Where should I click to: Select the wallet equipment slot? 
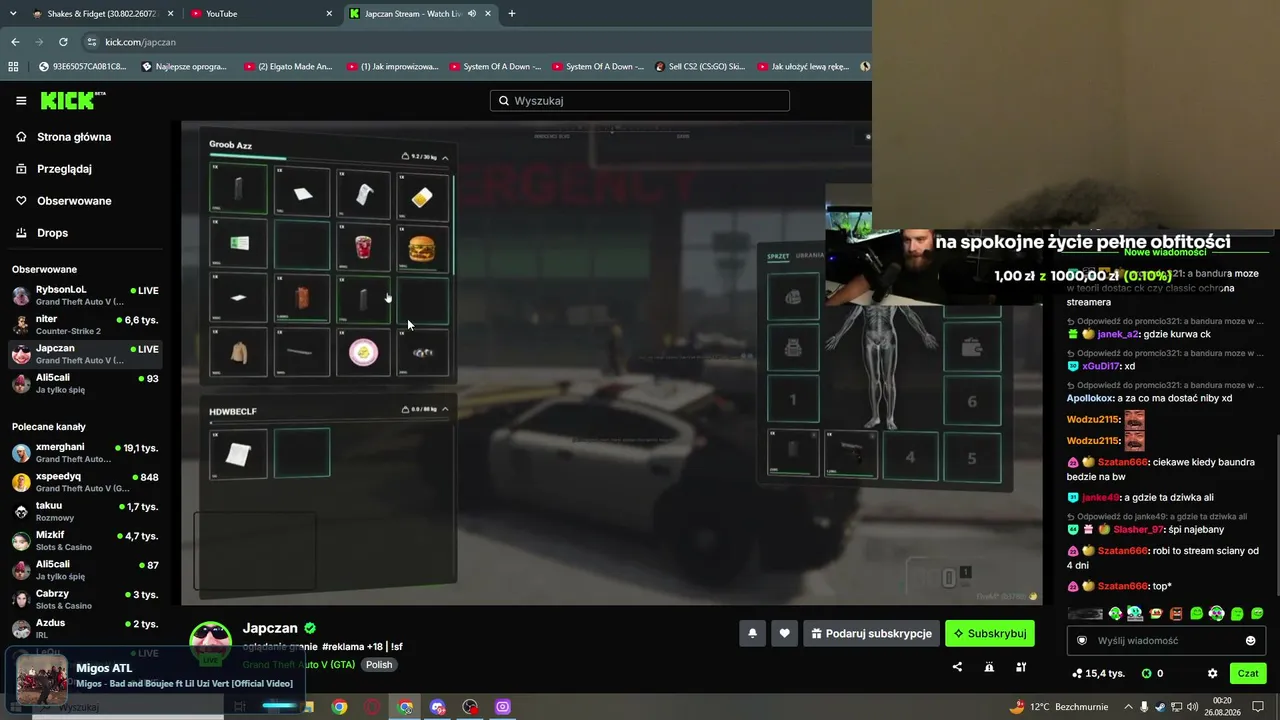coord(972,349)
